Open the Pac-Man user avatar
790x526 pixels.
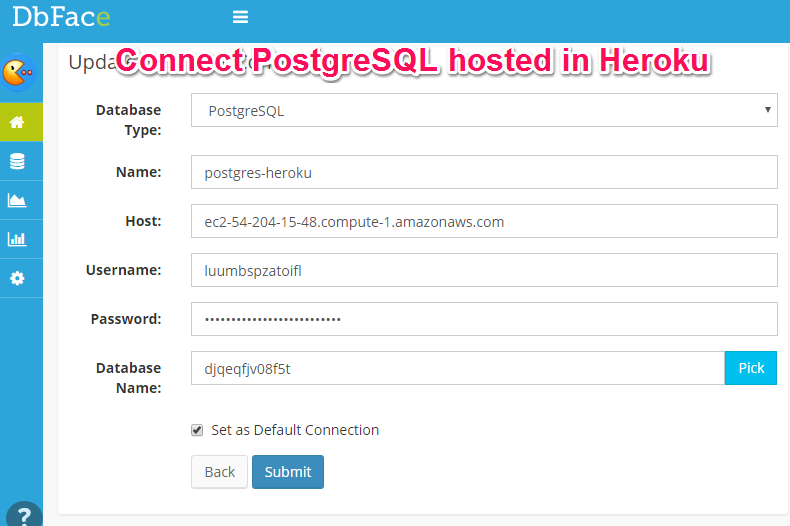point(19,73)
